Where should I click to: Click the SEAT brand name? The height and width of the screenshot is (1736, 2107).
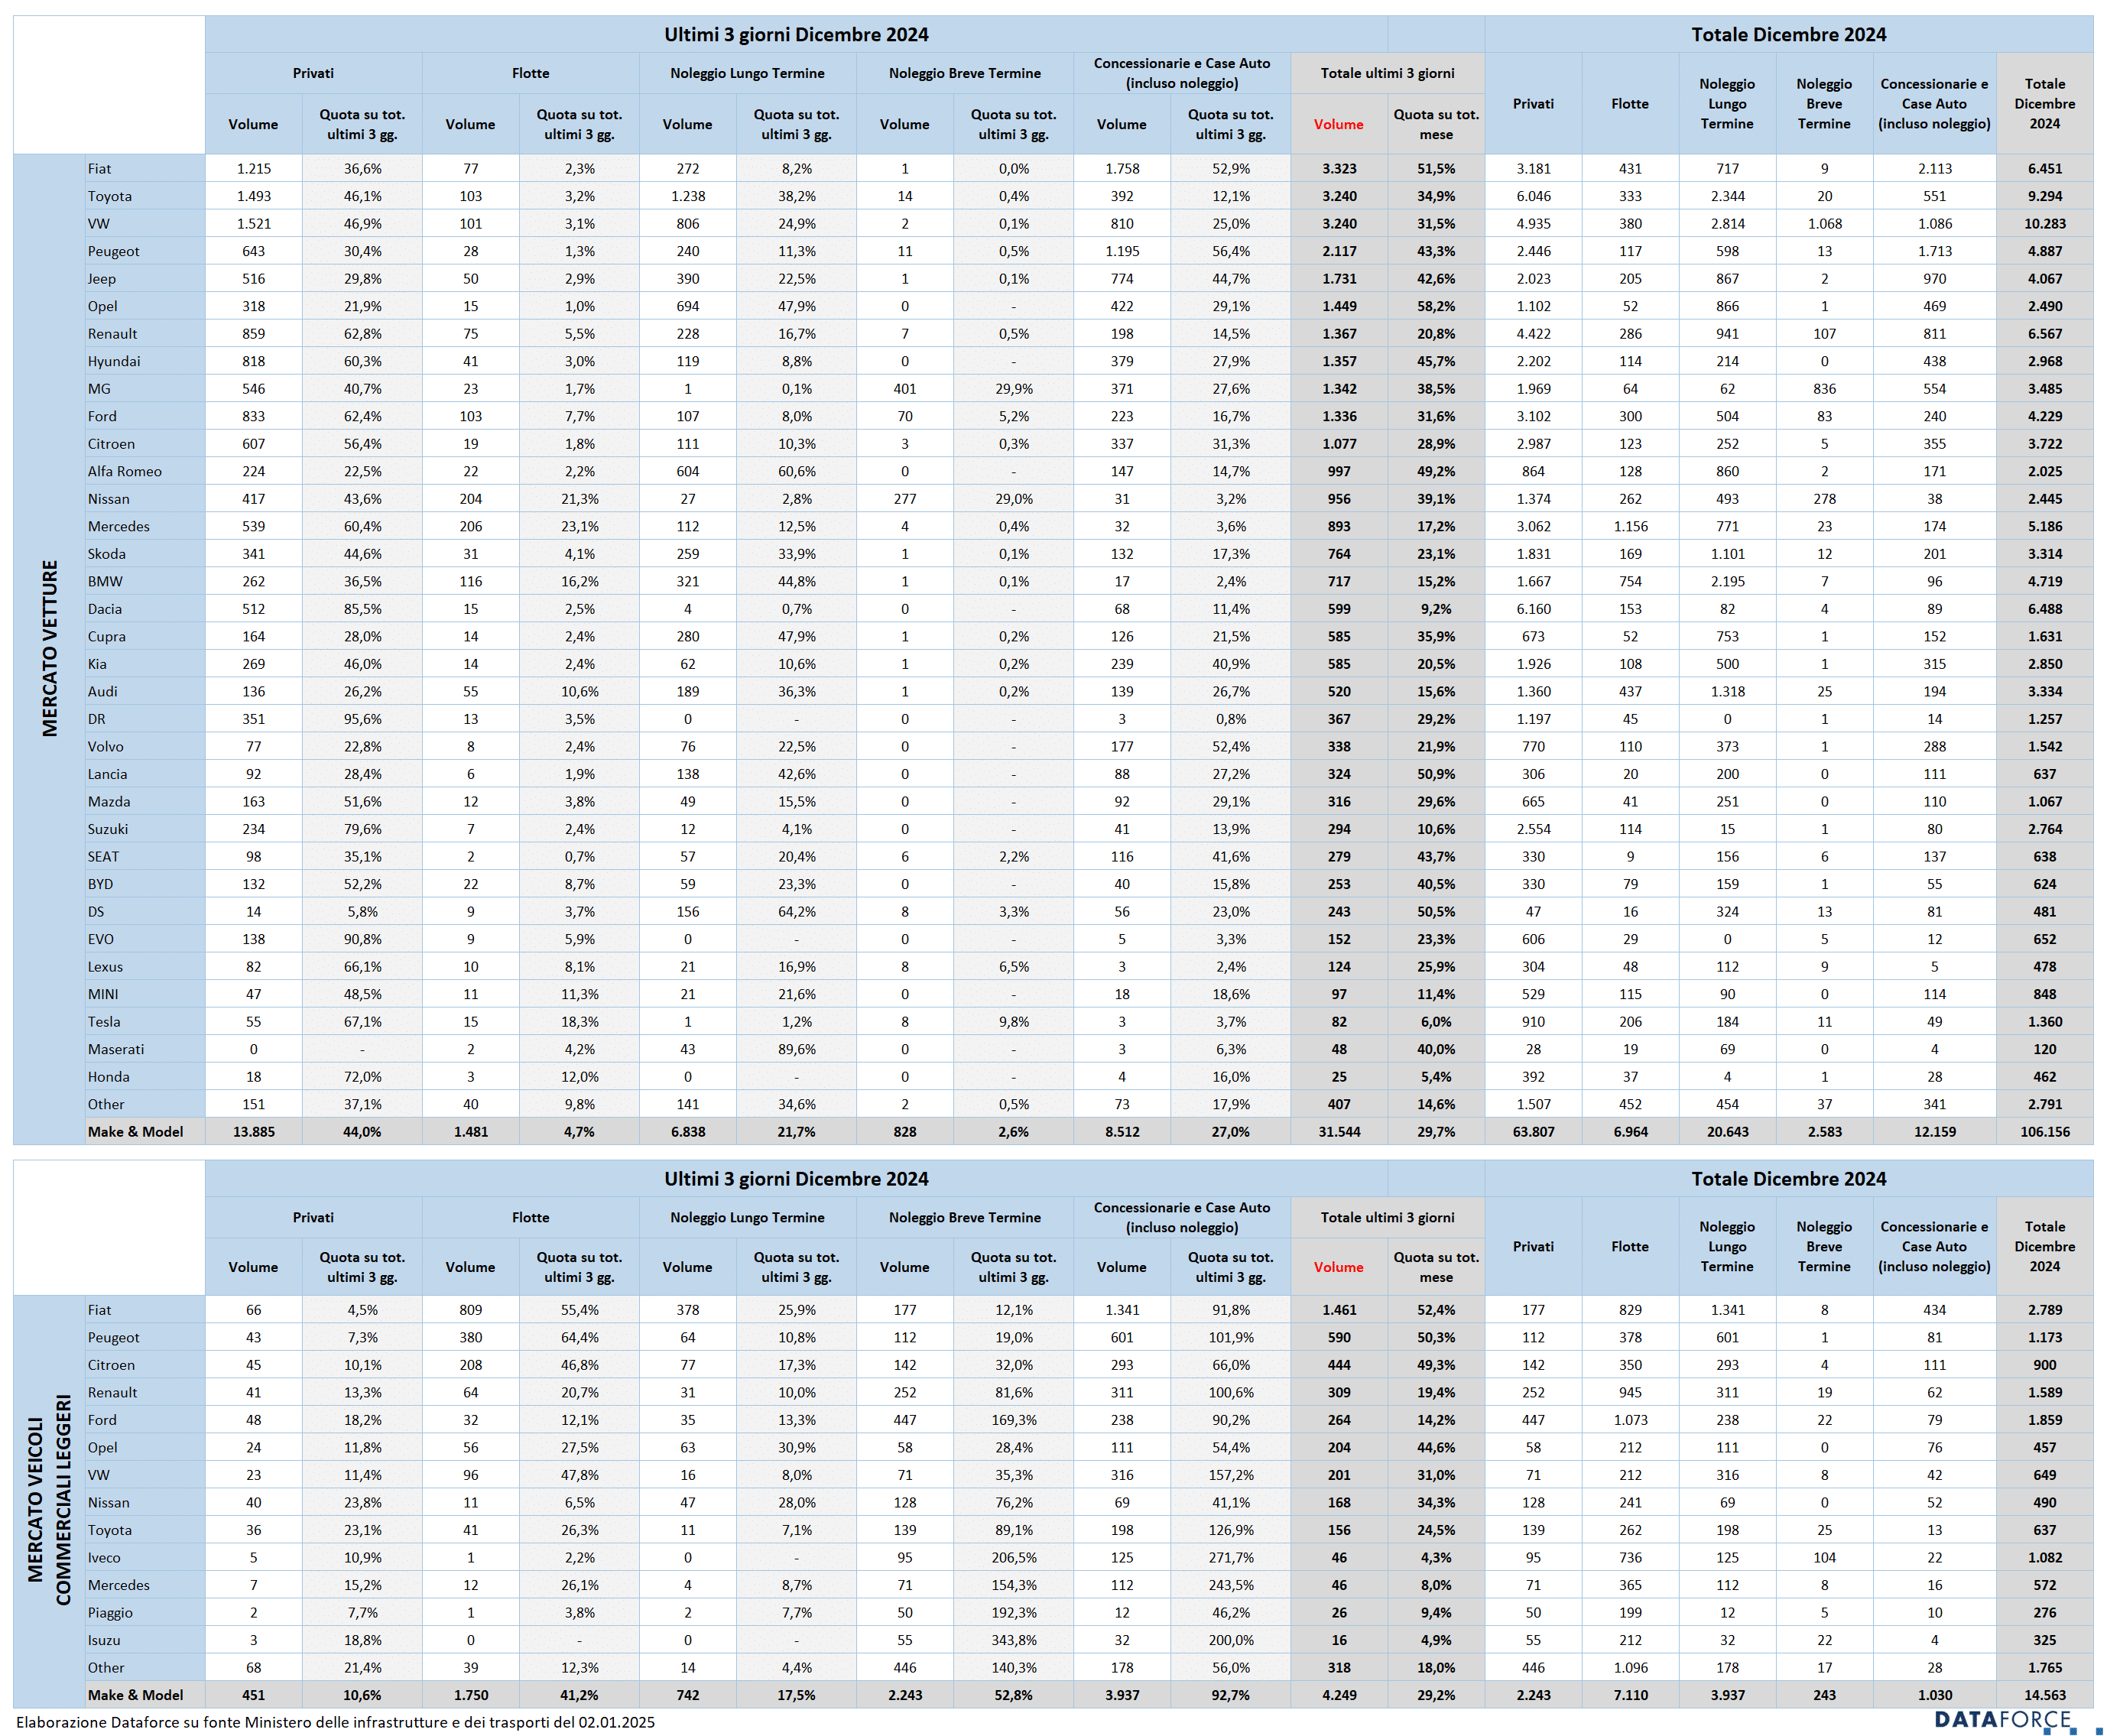click(x=103, y=856)
